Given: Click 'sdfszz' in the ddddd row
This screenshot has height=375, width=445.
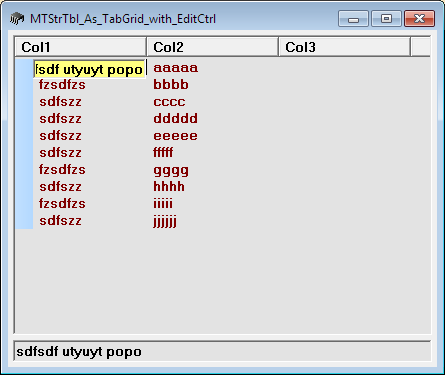Looking at the screenshot, I should click(x=60, y=119).
